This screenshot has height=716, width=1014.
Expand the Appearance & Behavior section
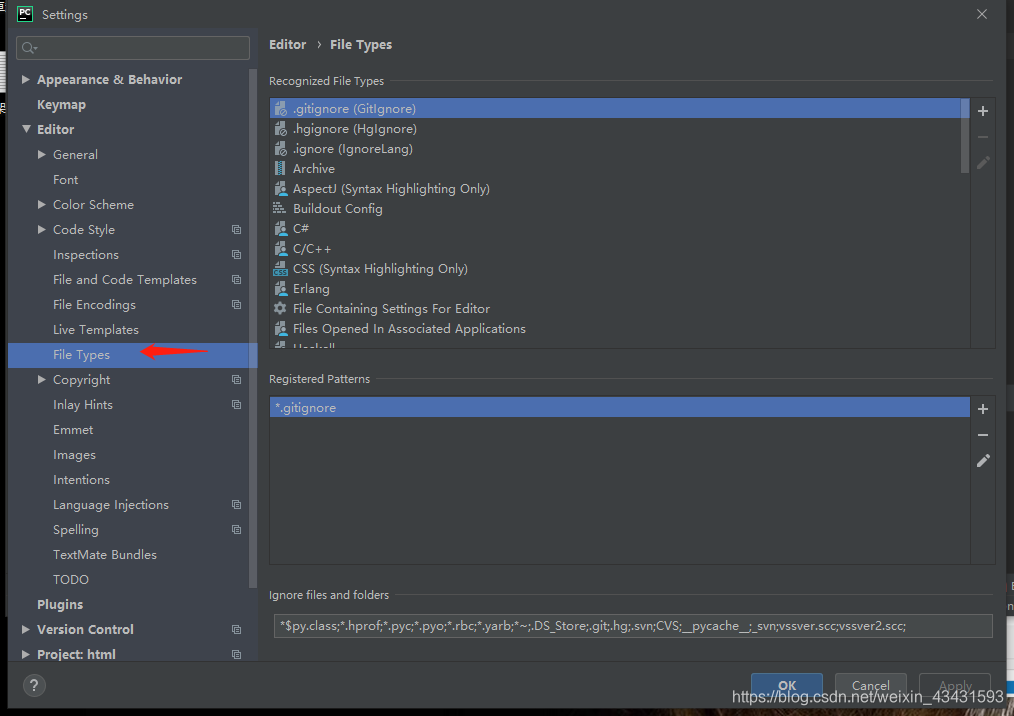point(26,79)
